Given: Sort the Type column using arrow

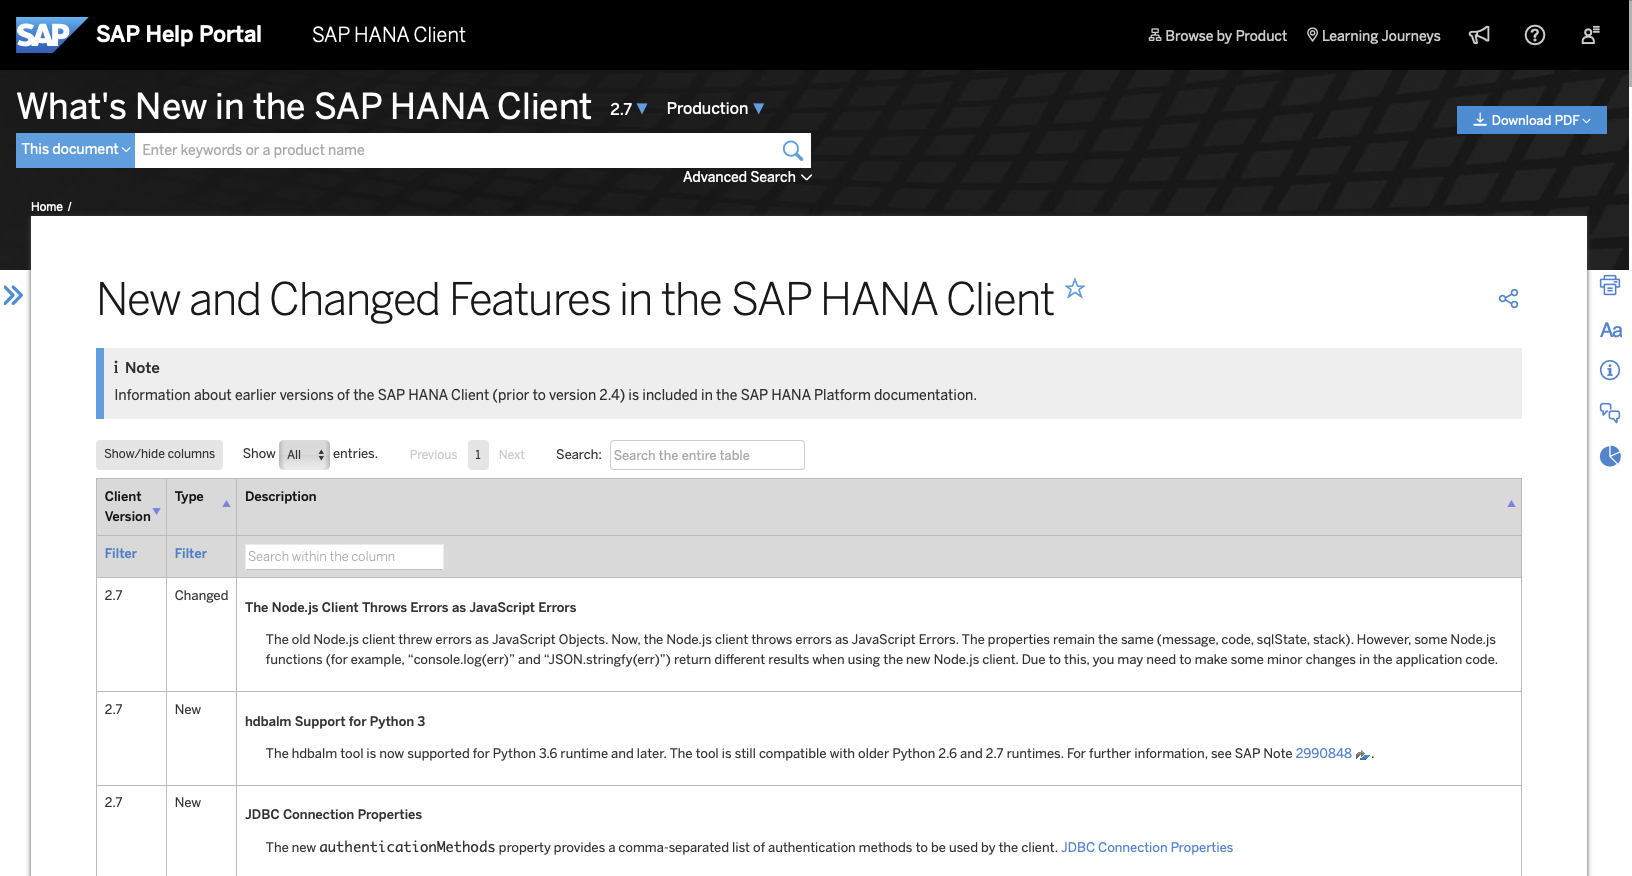Looking at the screenshot, I should pos(226,504).
